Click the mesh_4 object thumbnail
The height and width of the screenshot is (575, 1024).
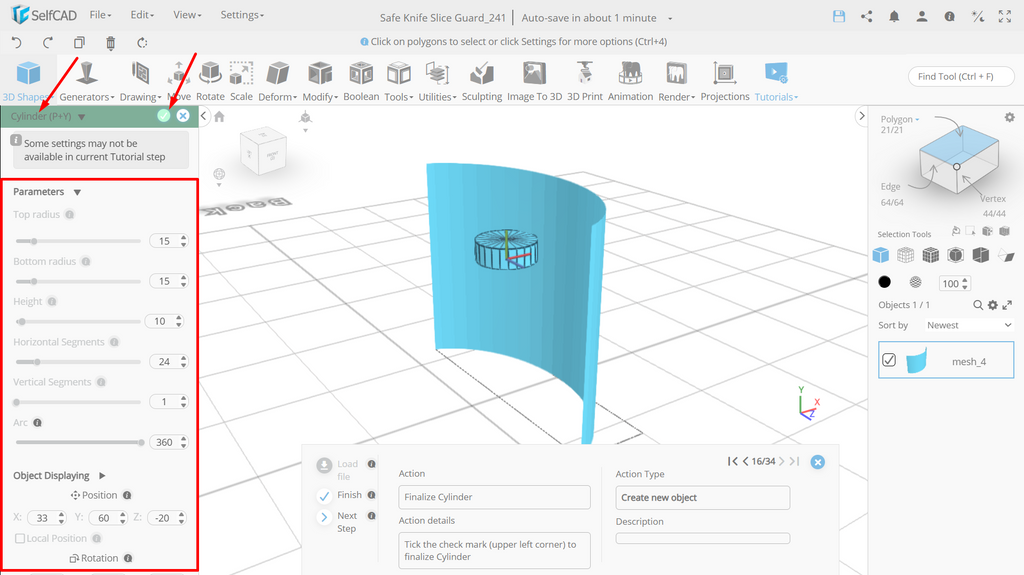point(916,360)
